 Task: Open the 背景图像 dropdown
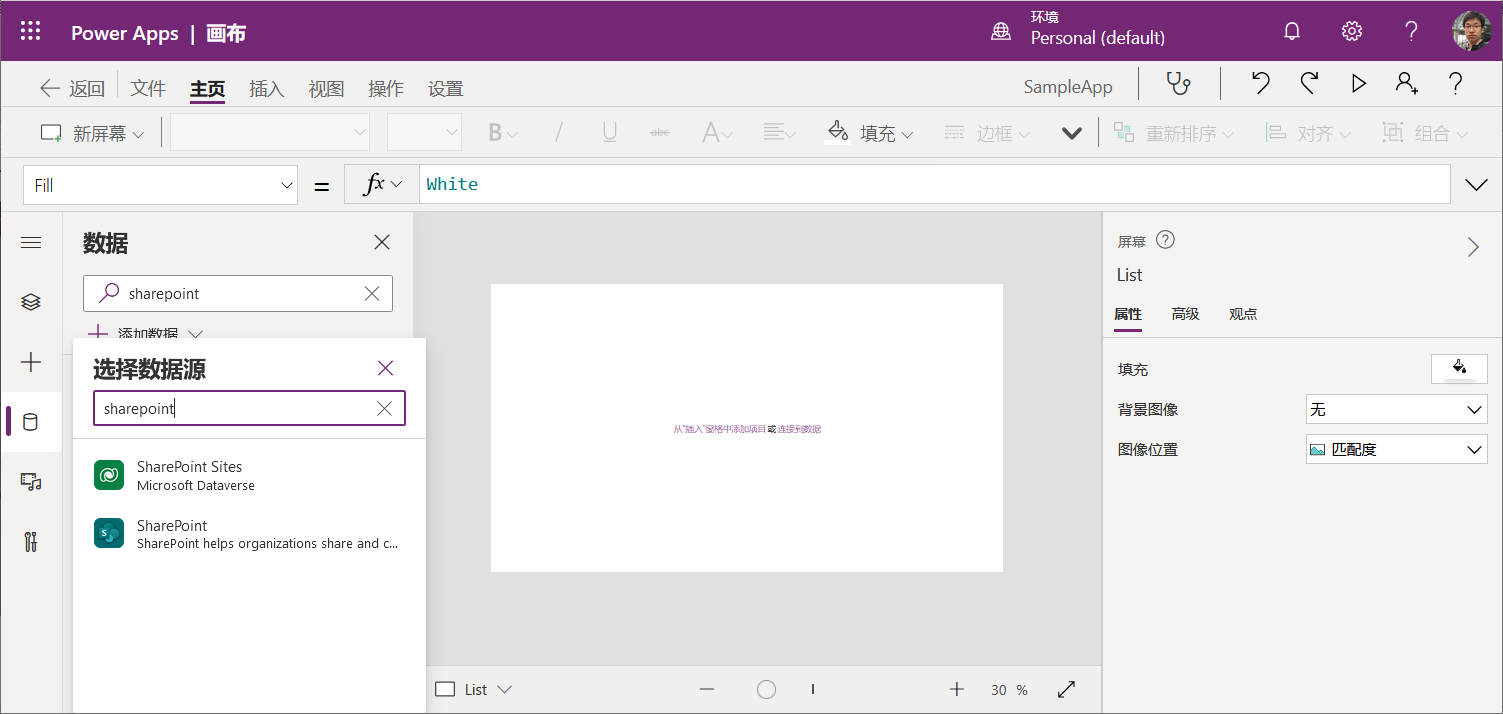click(x=1397, y=409)
